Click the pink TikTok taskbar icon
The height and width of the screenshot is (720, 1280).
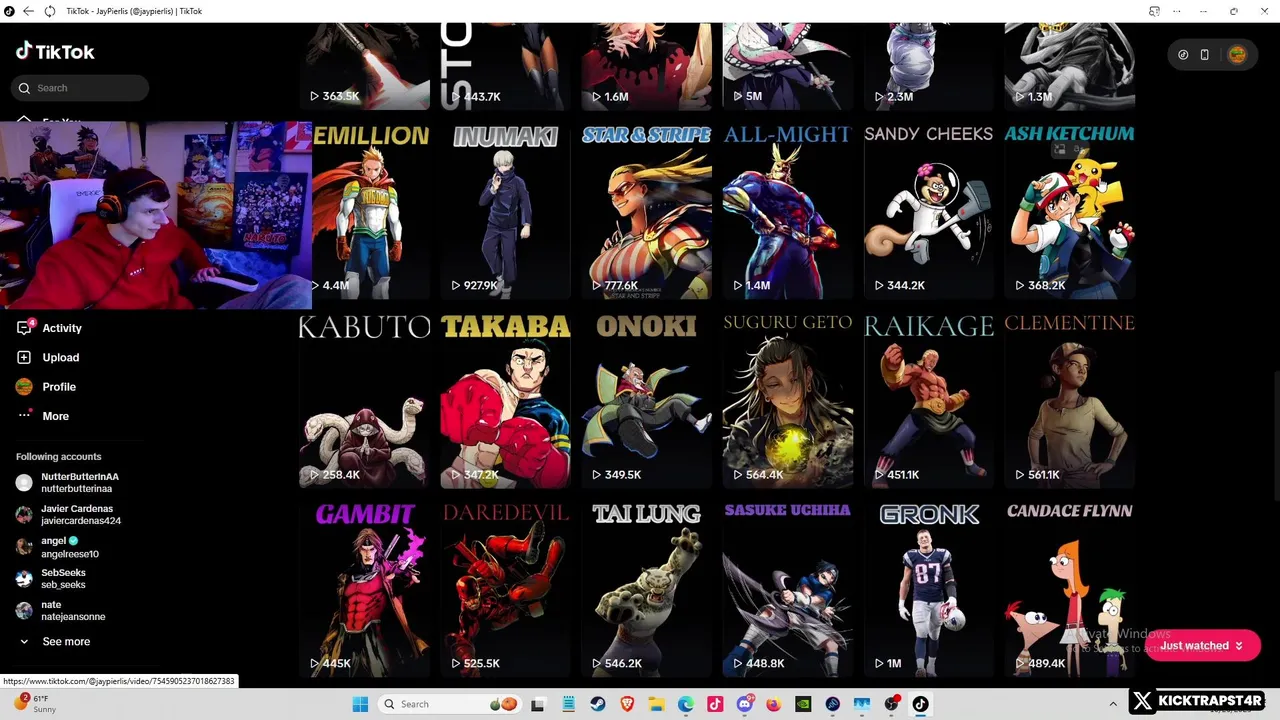(715, 704)
